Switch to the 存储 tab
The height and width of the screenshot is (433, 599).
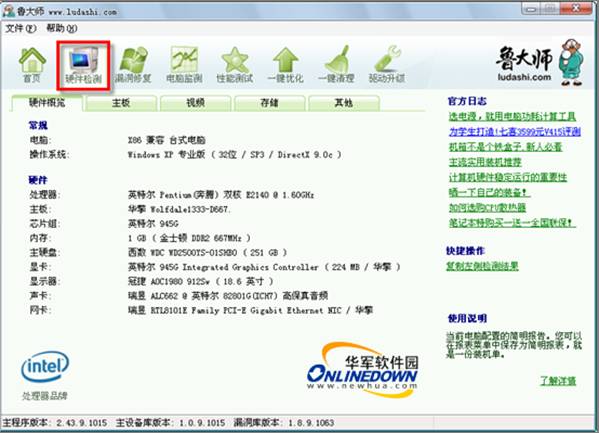pyautogui.click(x=269, y=103)
